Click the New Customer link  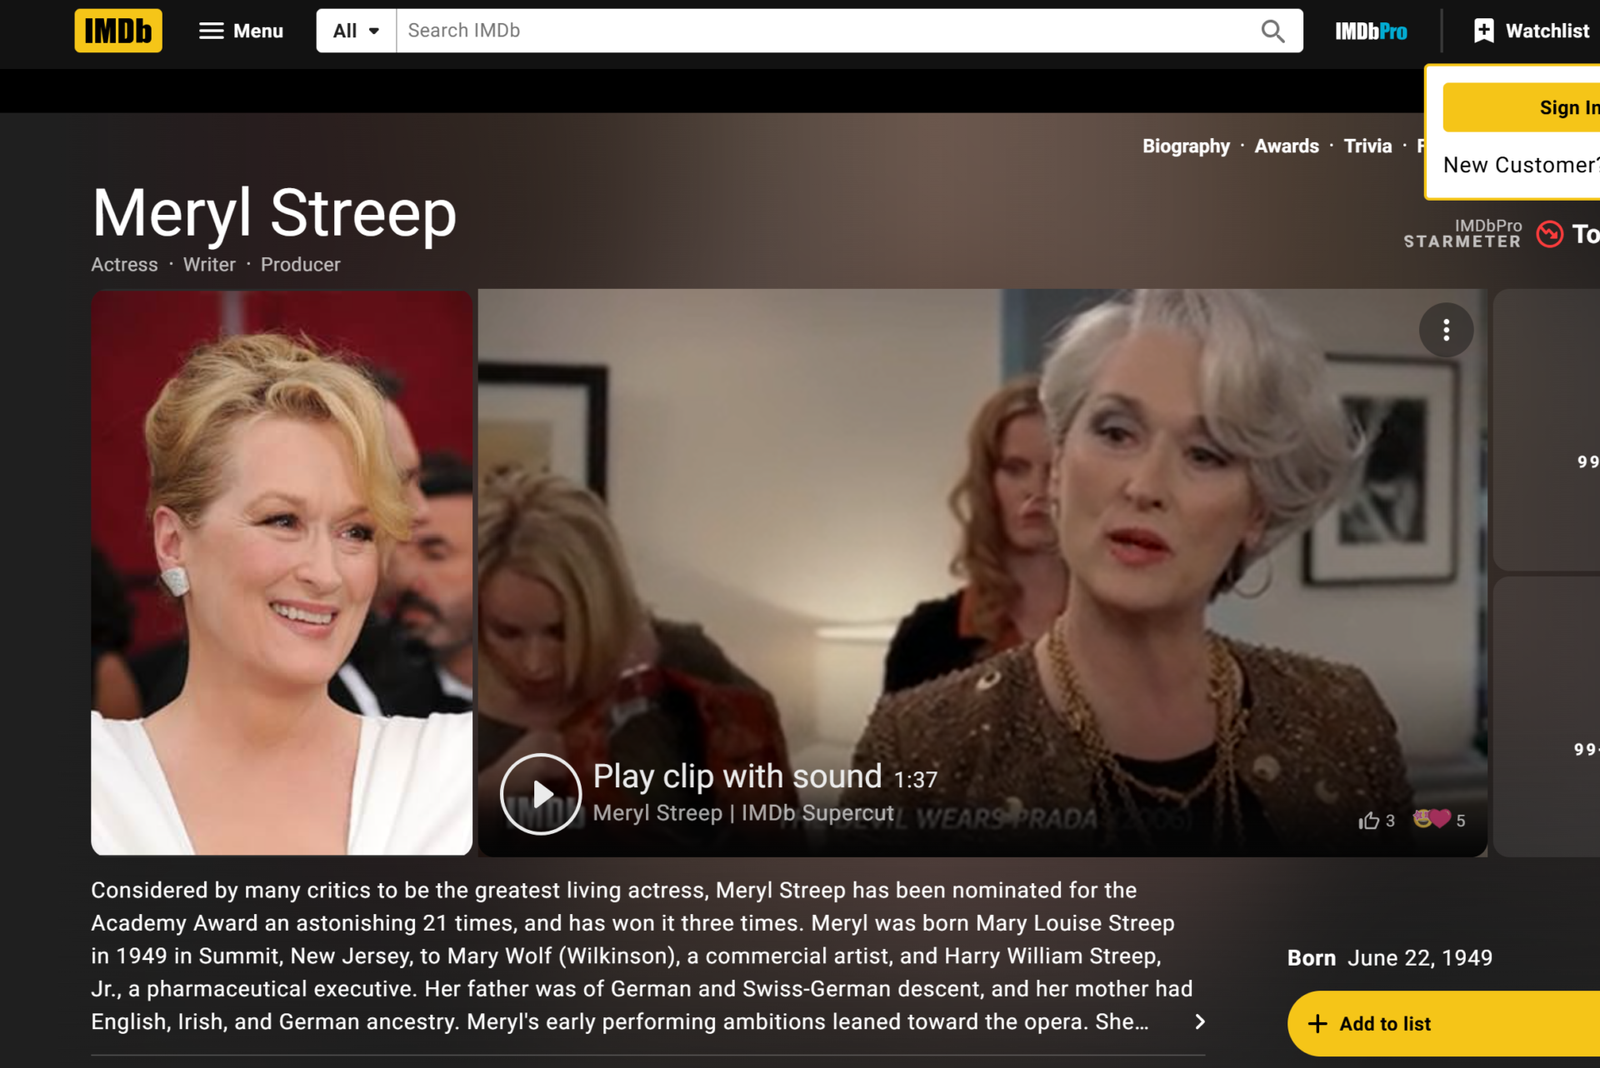click(1520, 165)
